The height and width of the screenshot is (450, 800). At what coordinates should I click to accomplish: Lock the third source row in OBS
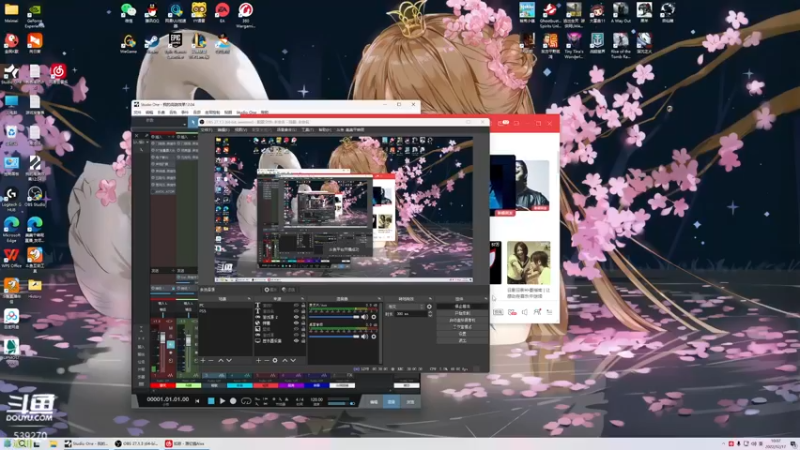point(303,317)
